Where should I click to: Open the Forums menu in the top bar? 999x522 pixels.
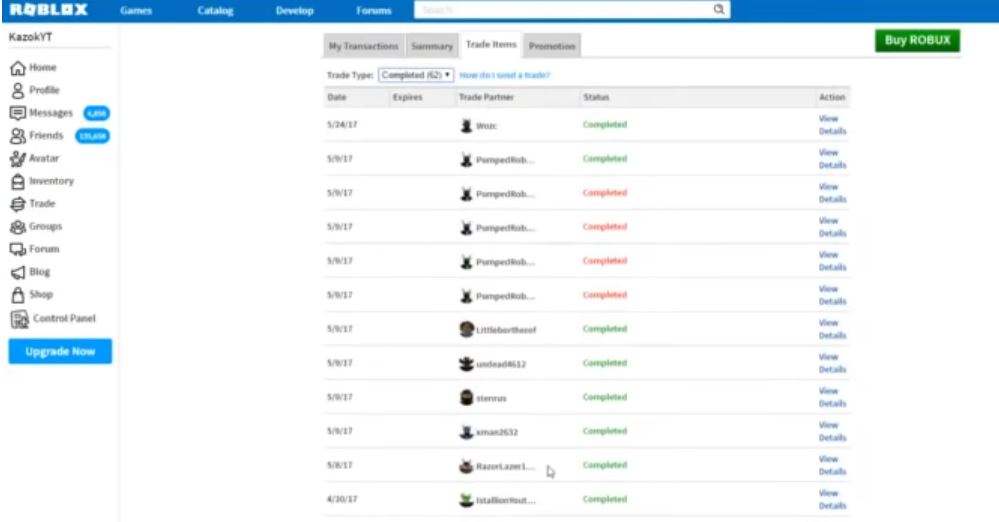pos(374,11)
